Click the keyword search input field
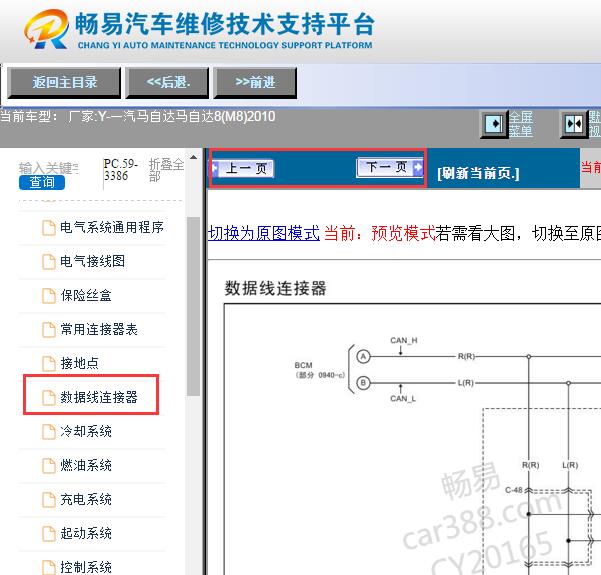The image size is (601, 575). click(x=49, y=168)
